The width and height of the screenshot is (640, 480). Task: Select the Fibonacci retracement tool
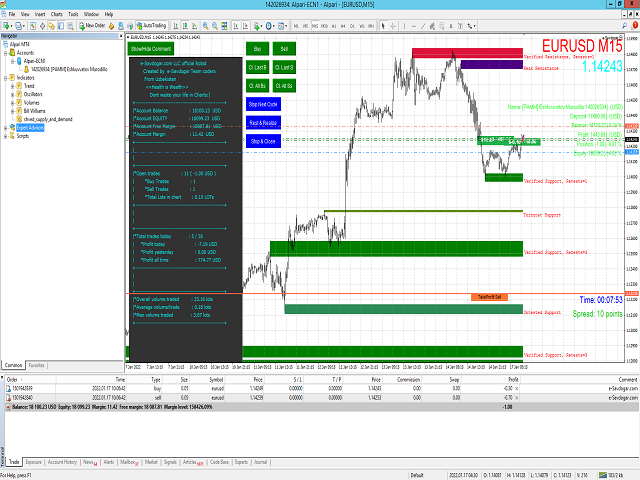click(442, 26)
